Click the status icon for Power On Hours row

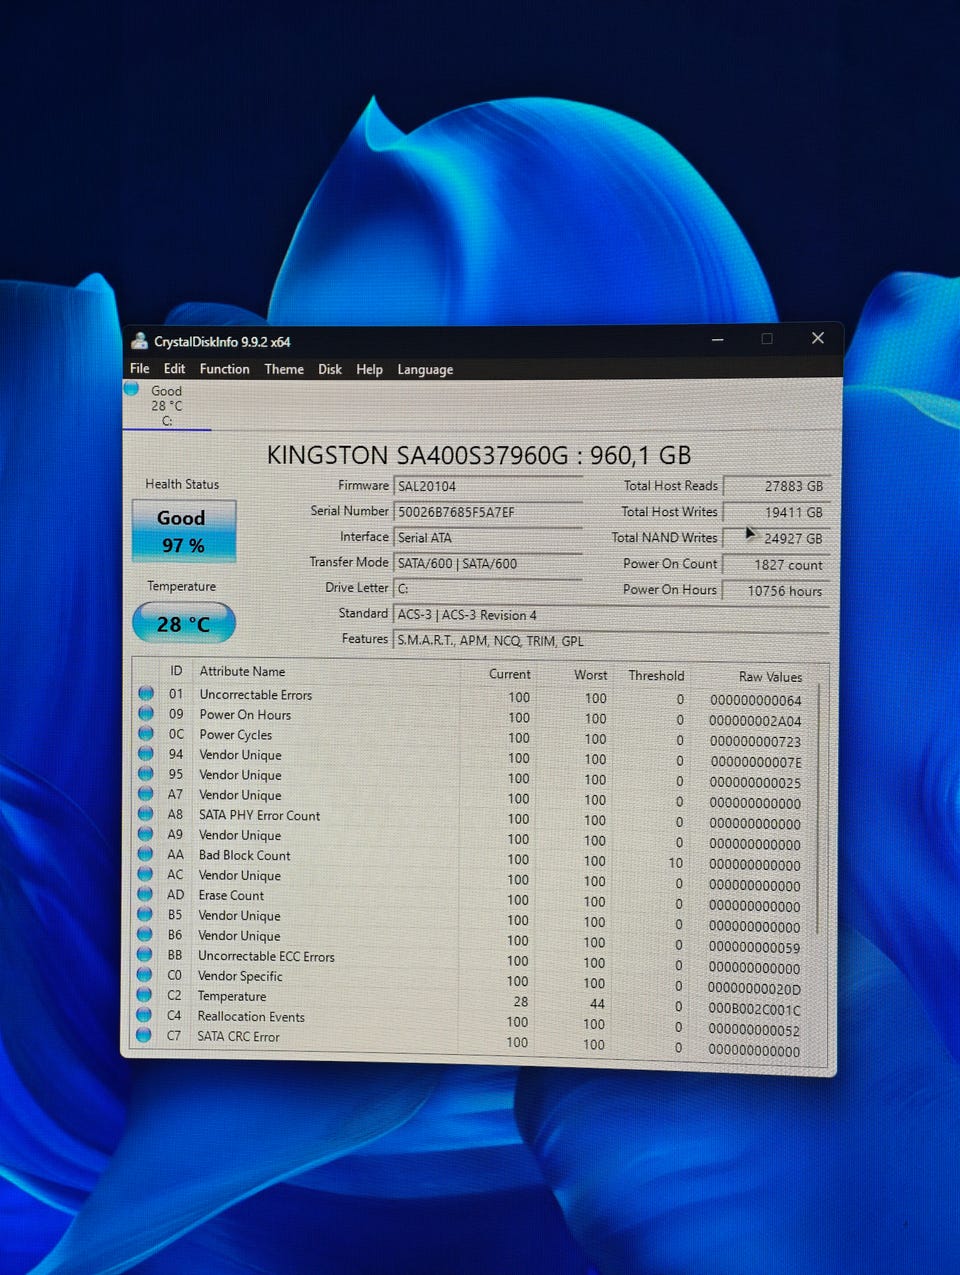coord(146,713)
